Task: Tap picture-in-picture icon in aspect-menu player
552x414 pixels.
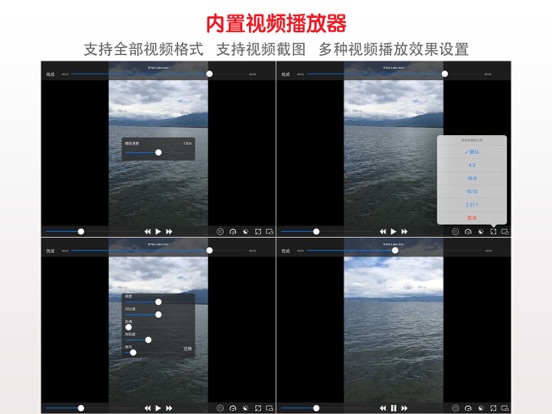Action: tap(504, 232)
